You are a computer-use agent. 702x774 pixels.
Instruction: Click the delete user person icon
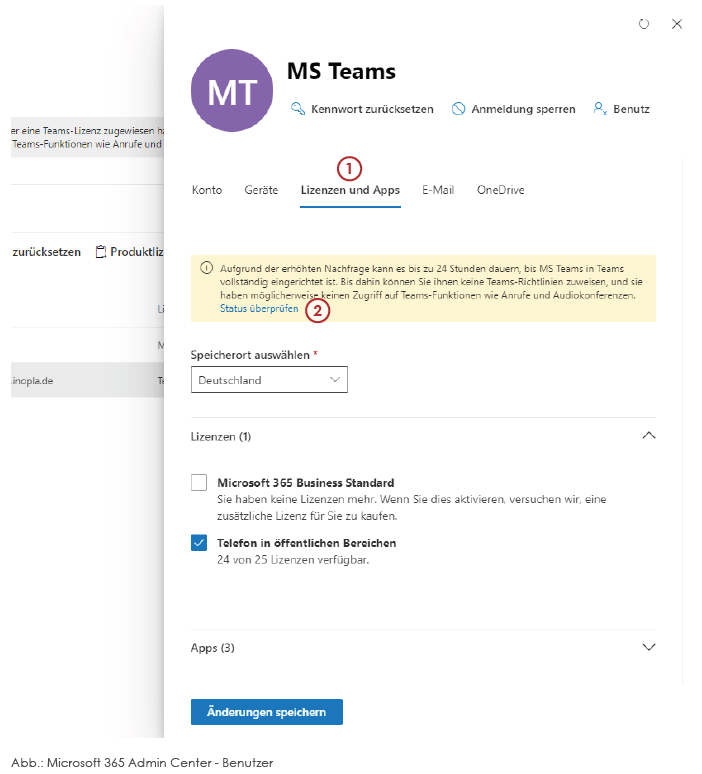point(600,108)
